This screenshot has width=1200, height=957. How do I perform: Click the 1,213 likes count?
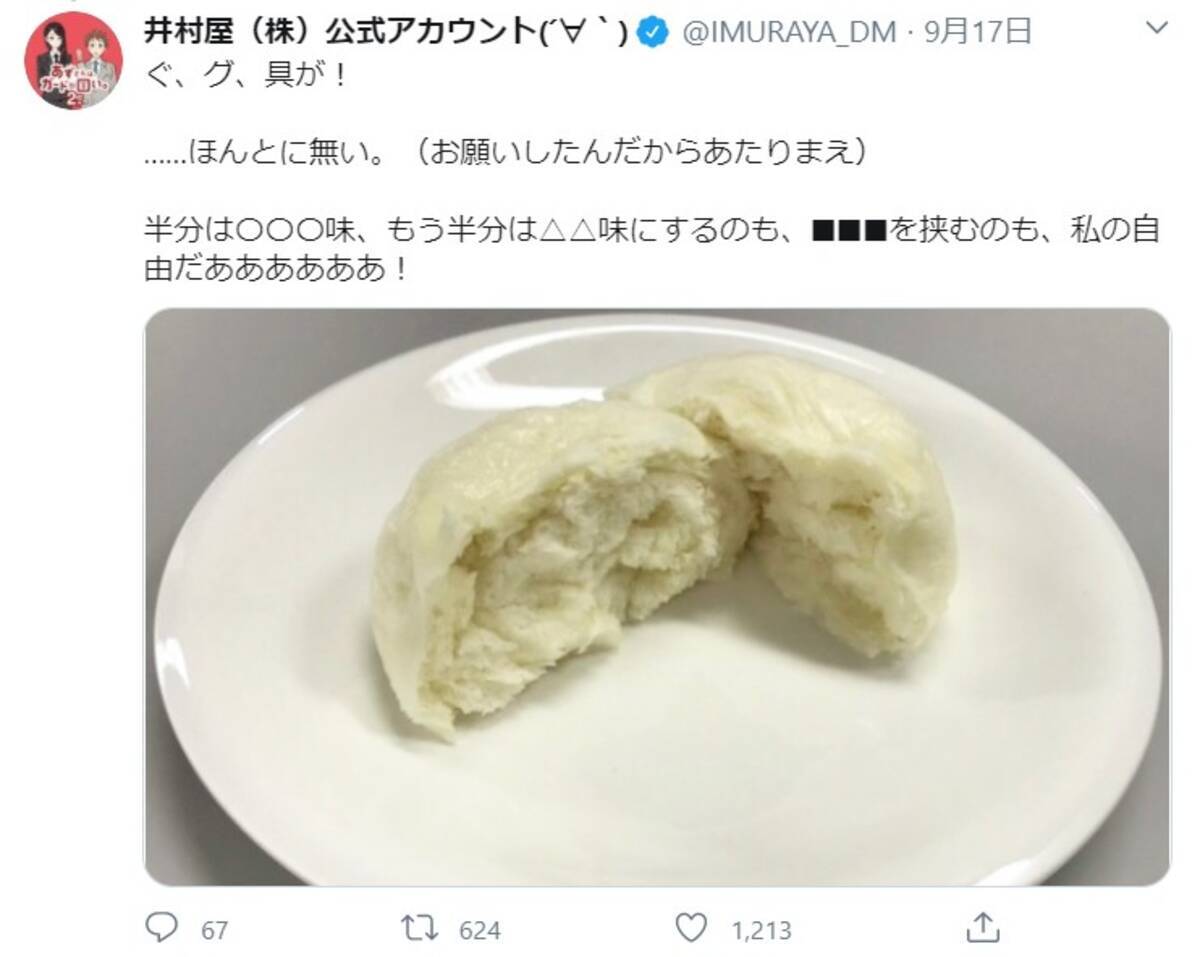pyautogui.click(x=762, y=930)
